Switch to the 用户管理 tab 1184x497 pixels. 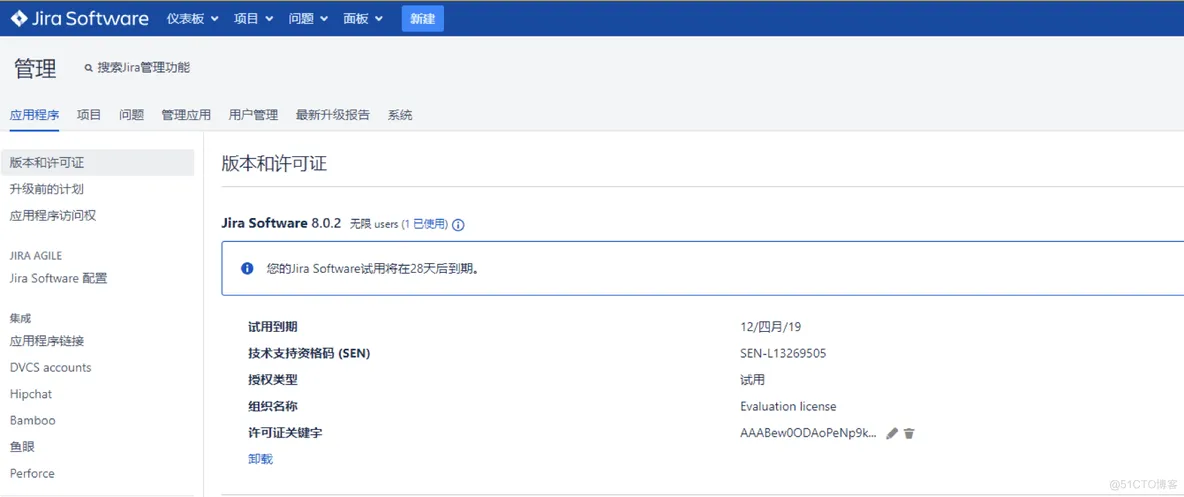pyautogui.click(x=253, y=115)
